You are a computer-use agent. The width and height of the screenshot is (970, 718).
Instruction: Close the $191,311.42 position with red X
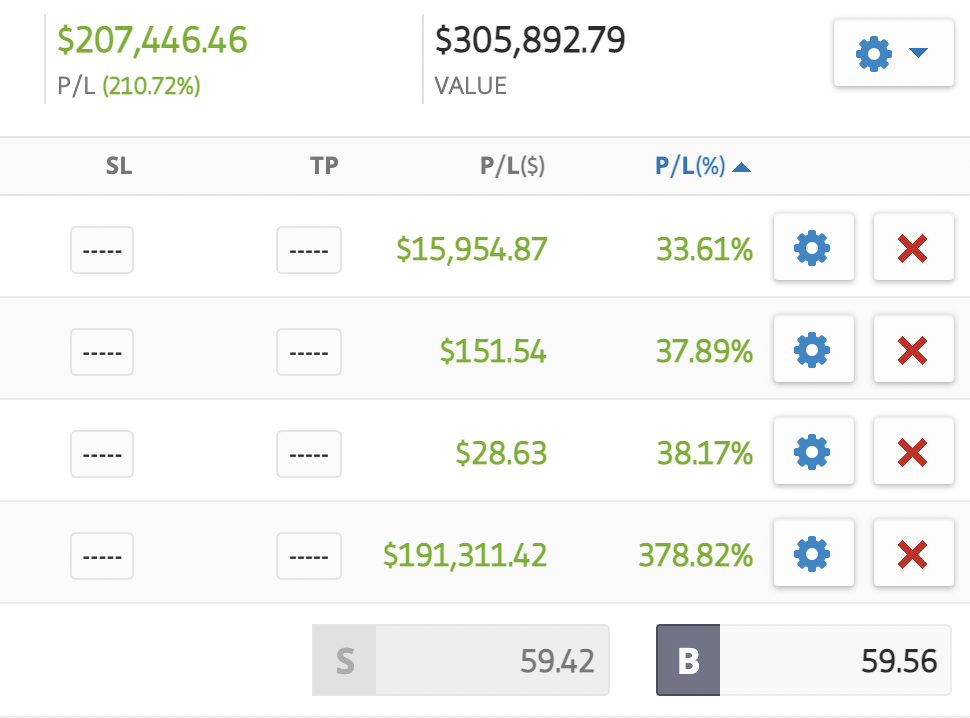coord(914,553)
